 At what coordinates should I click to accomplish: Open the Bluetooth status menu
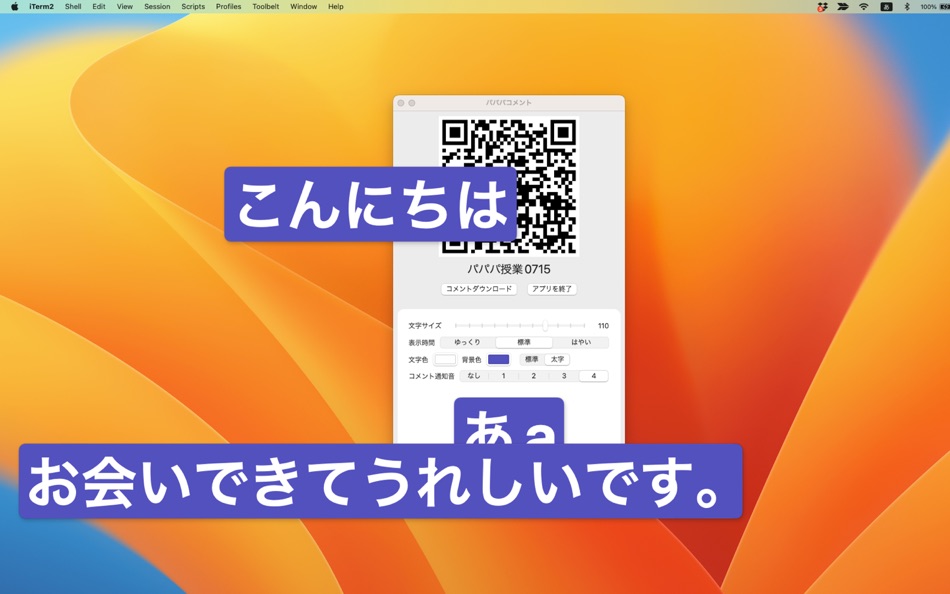[907, 7]
